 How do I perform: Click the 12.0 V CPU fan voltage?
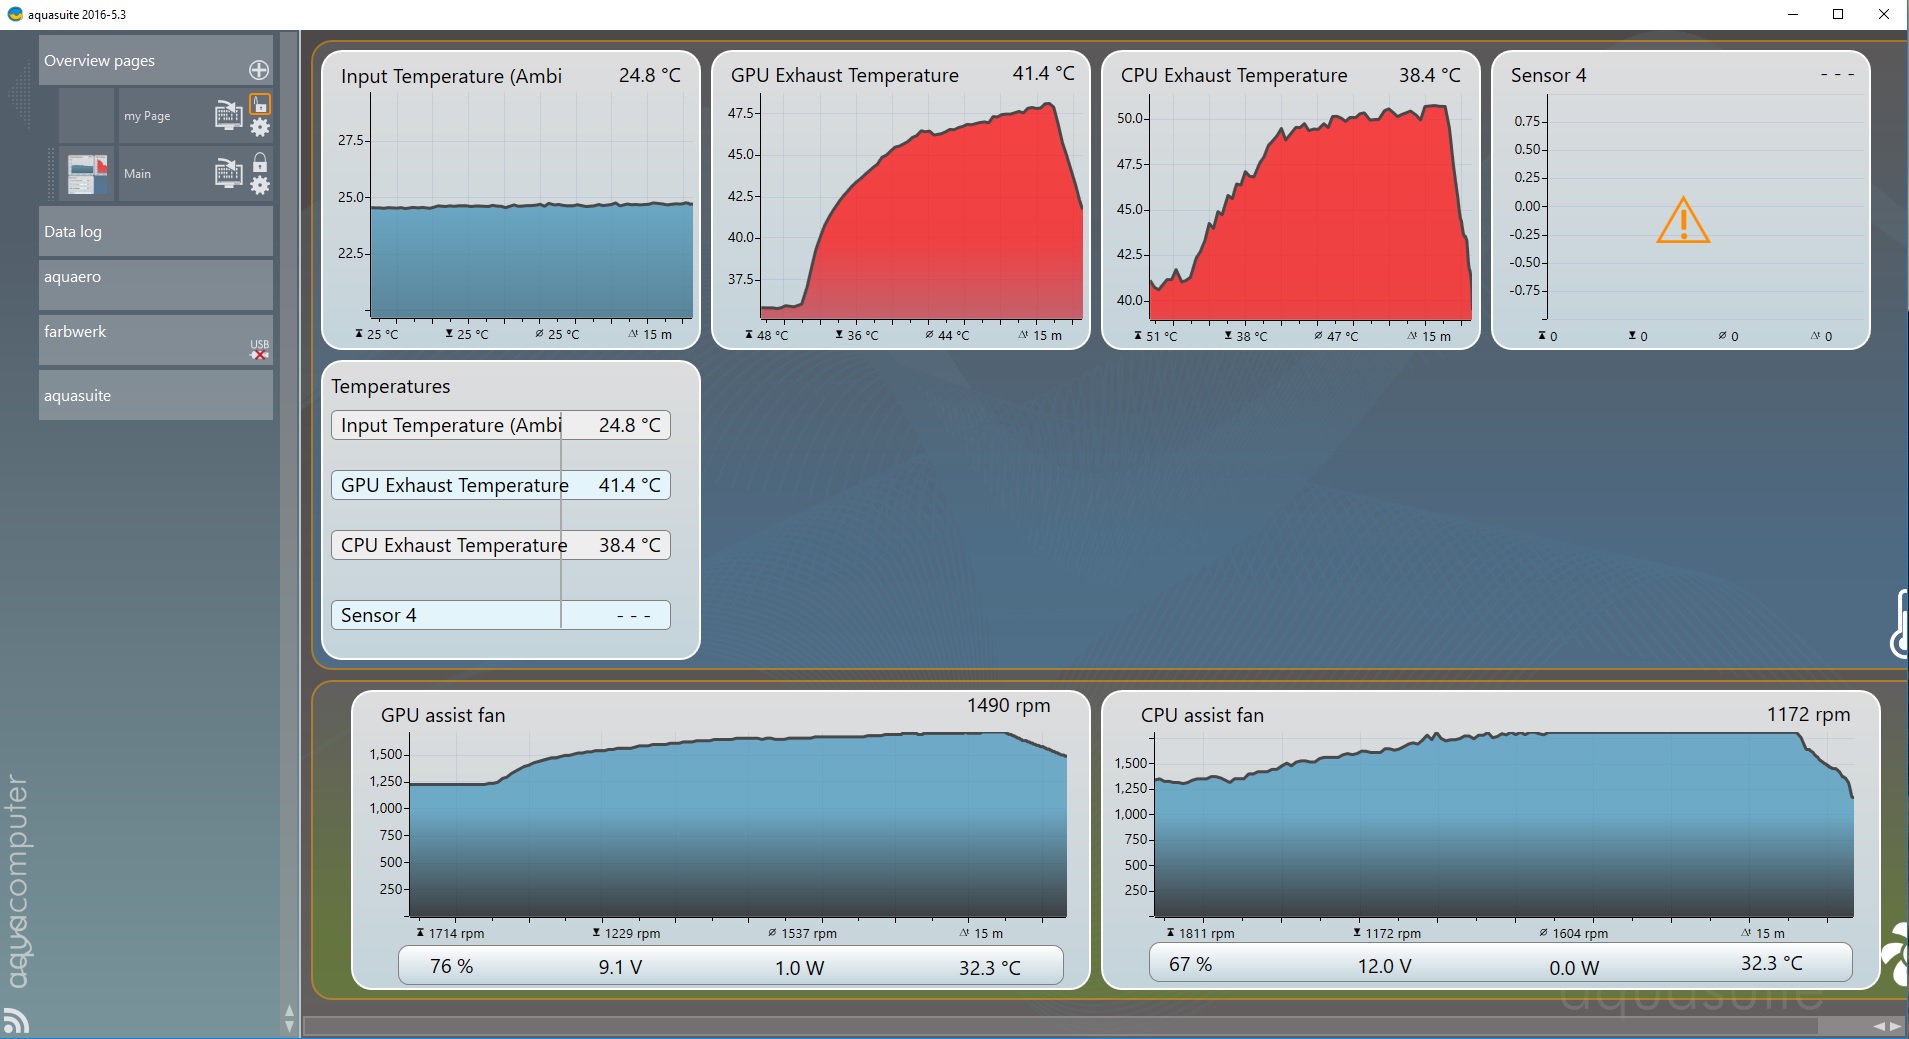1384,965
